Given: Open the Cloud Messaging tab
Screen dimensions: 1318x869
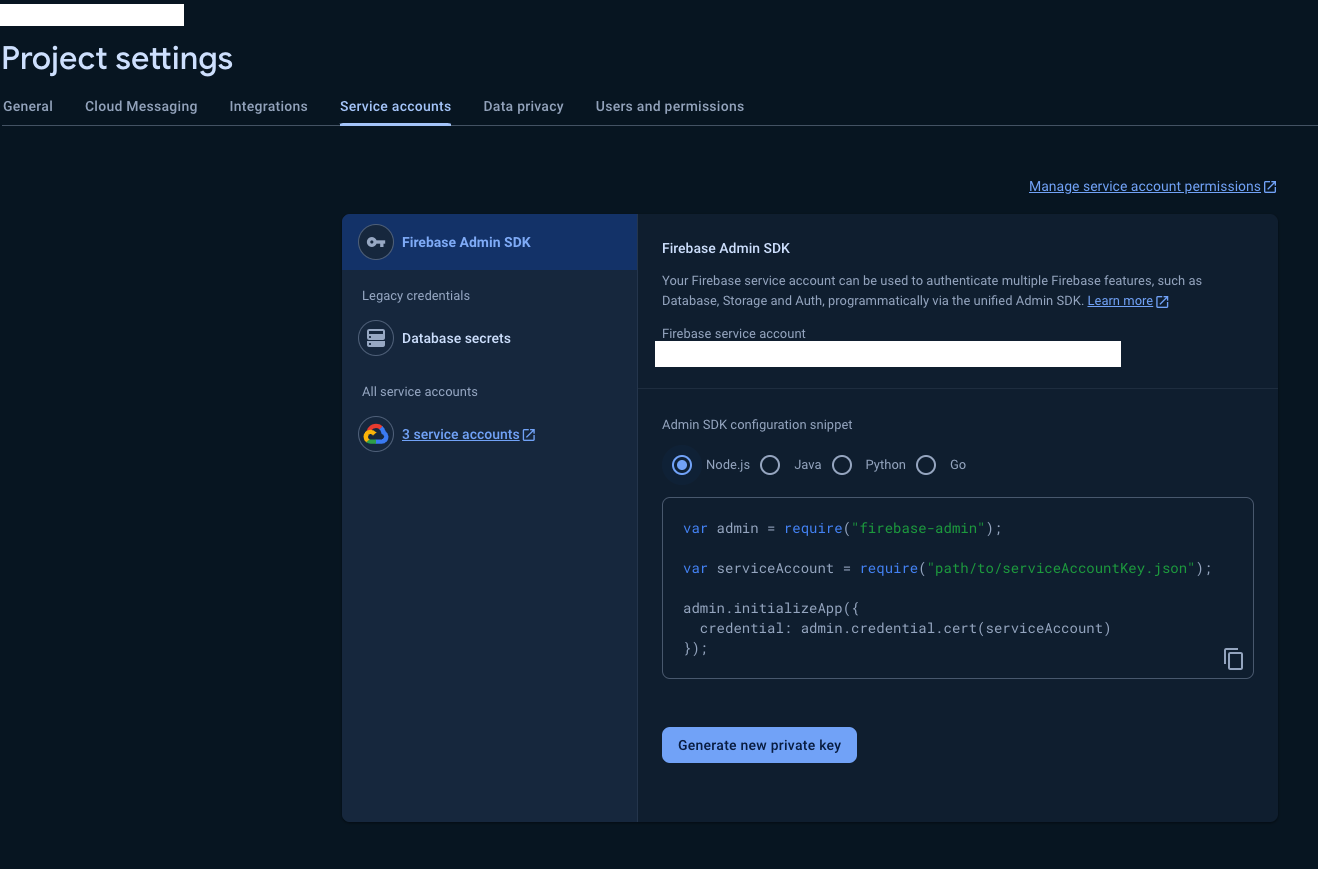Looking at the screenshot, I should (140, 106).
